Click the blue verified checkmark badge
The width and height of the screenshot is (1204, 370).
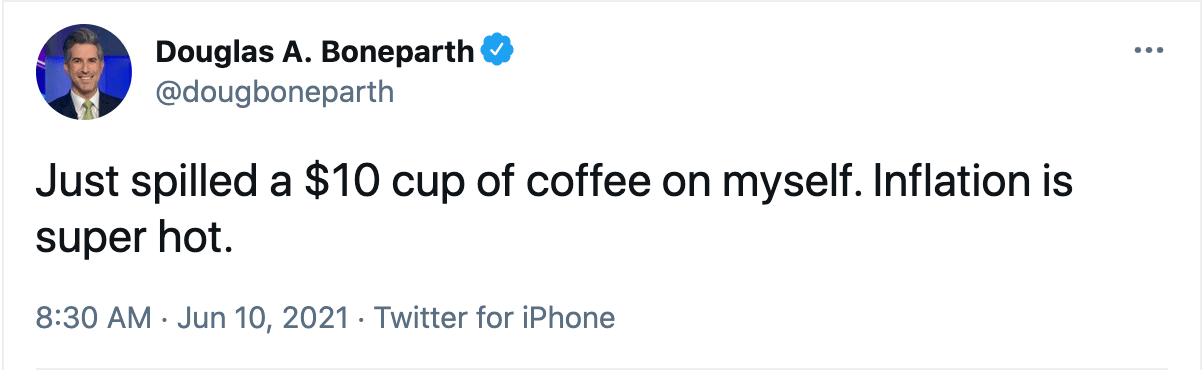(498, 51)
